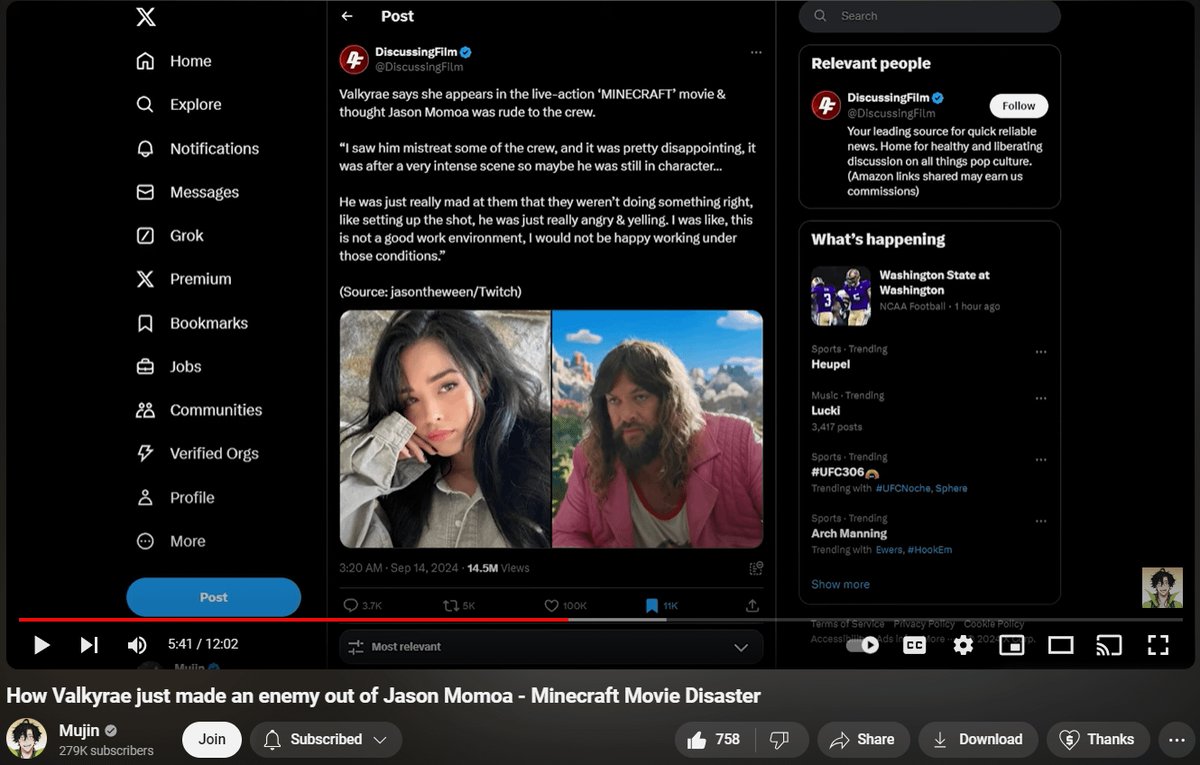This screenshot has width=1200, height=765.
Task: Click the Profile person icon
Action: tap(145, 497)
